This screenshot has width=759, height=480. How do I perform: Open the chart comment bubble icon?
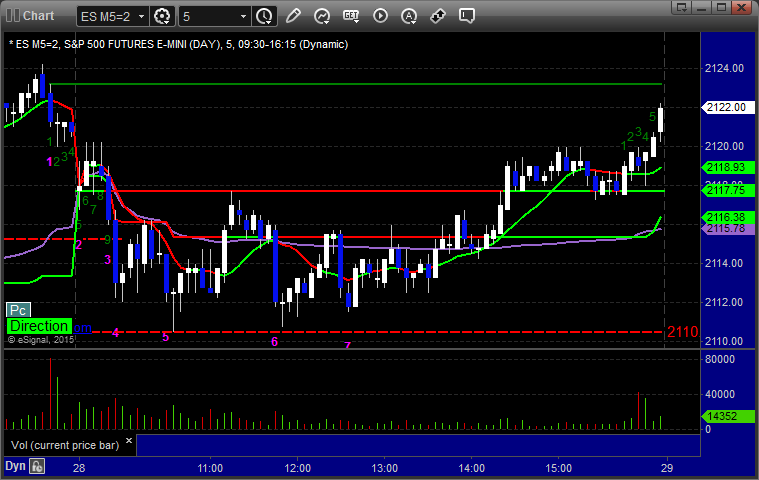coord(467,16)
